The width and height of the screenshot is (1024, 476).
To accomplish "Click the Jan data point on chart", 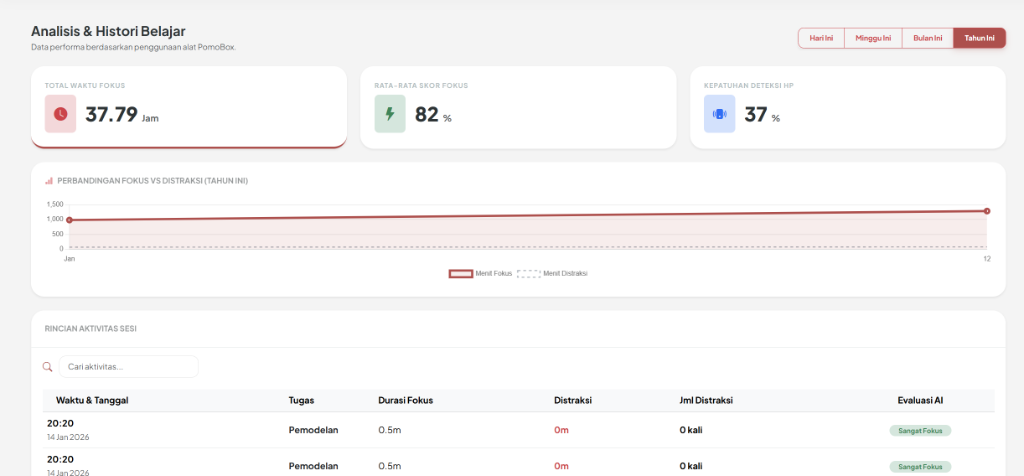I will point(69,220).
